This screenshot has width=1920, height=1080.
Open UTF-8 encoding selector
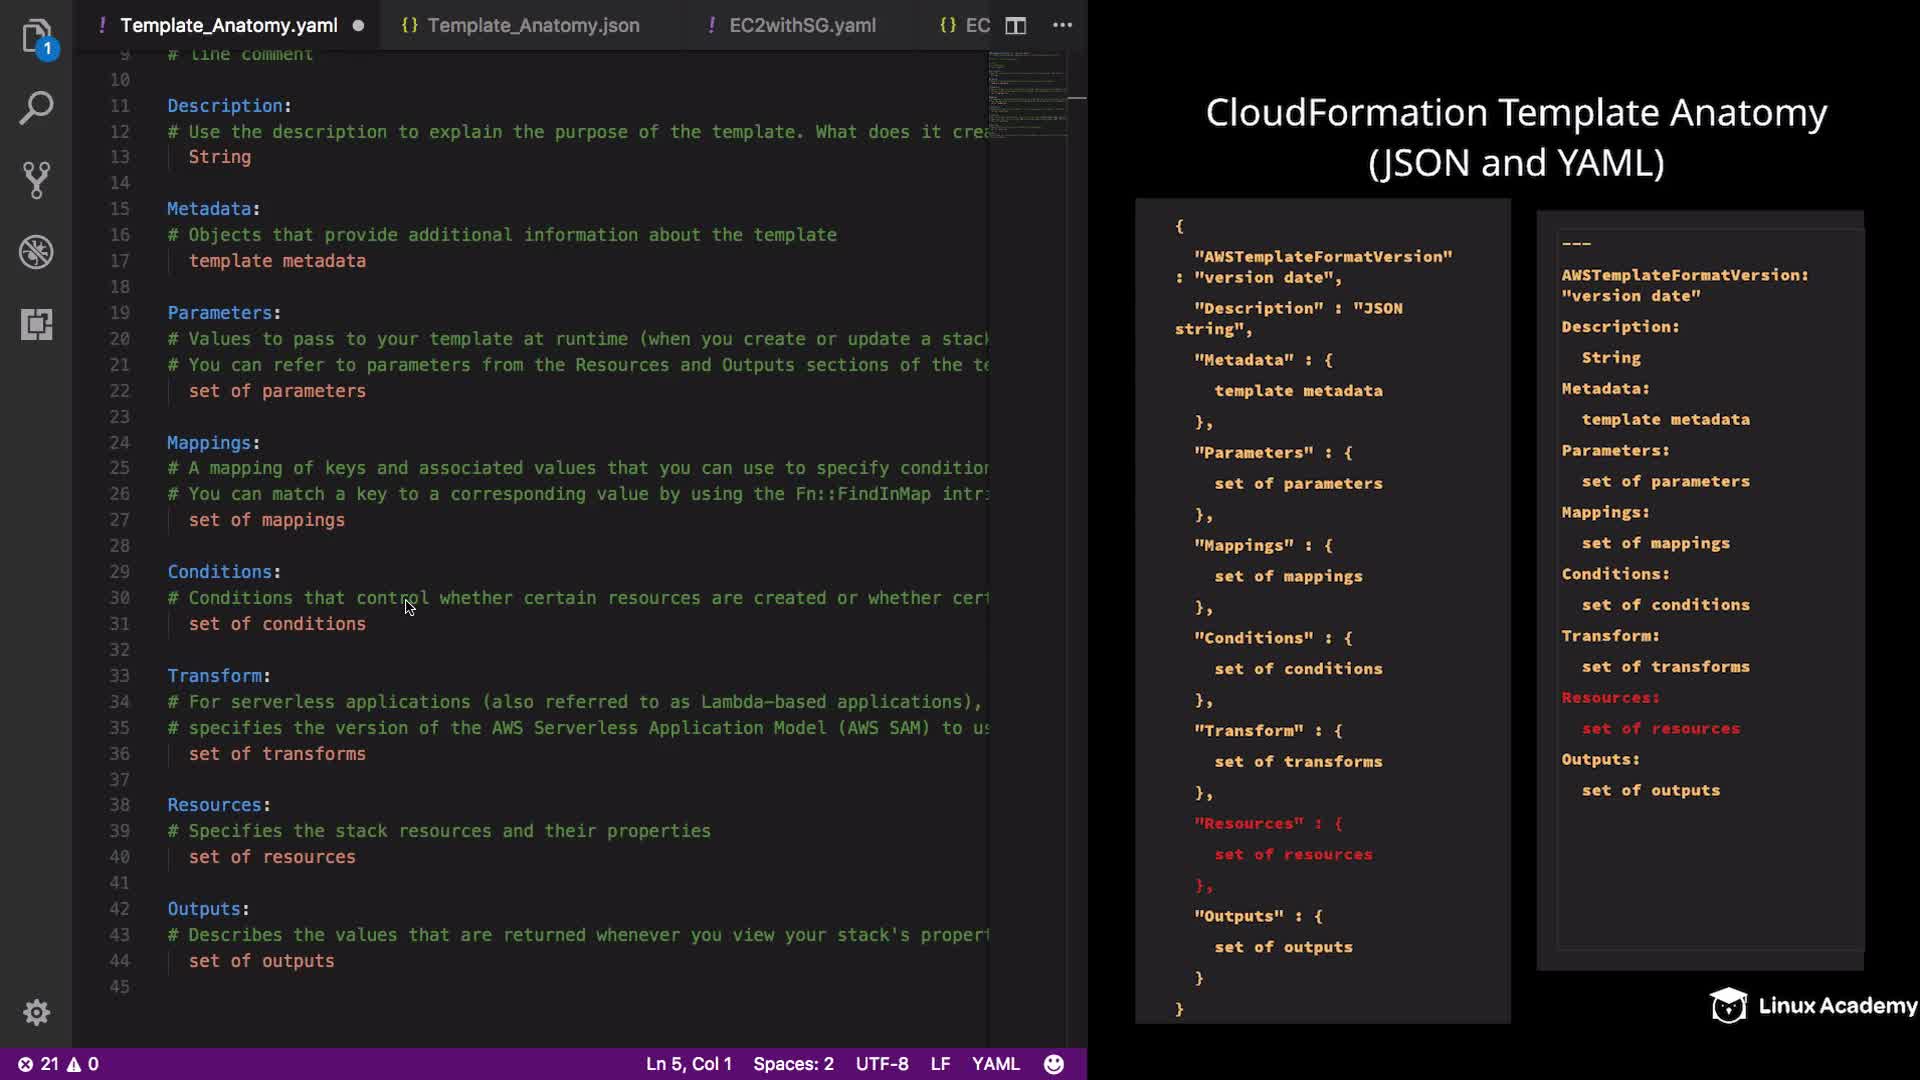tap(881, 1064)
